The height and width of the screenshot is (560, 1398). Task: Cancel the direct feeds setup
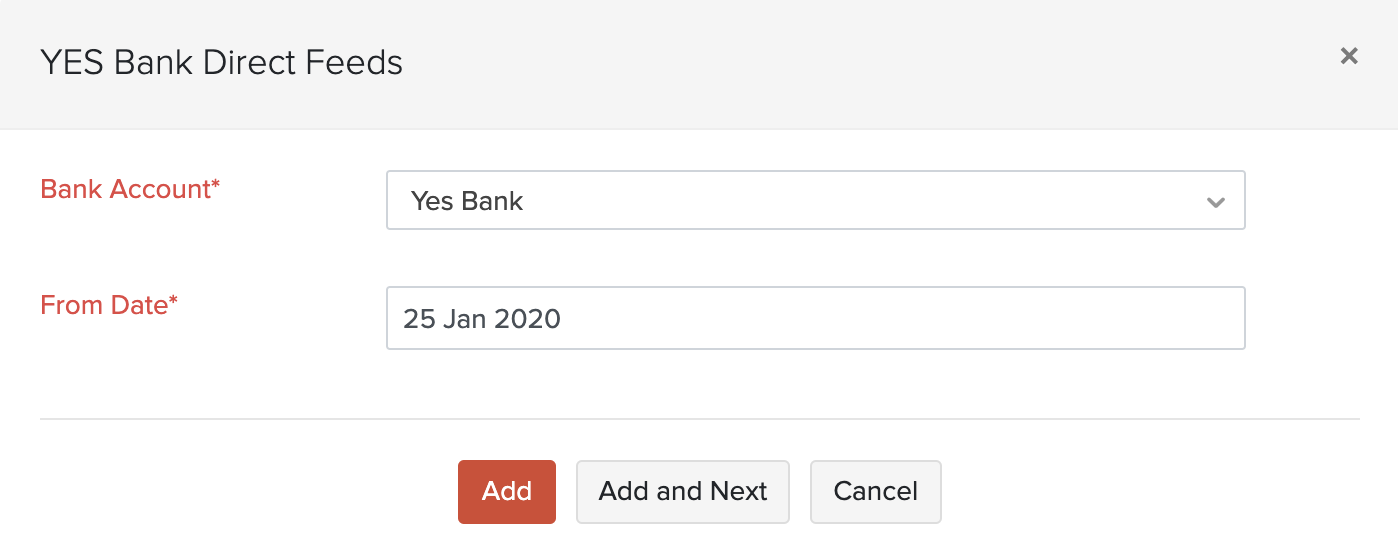[x=875, y=491]
